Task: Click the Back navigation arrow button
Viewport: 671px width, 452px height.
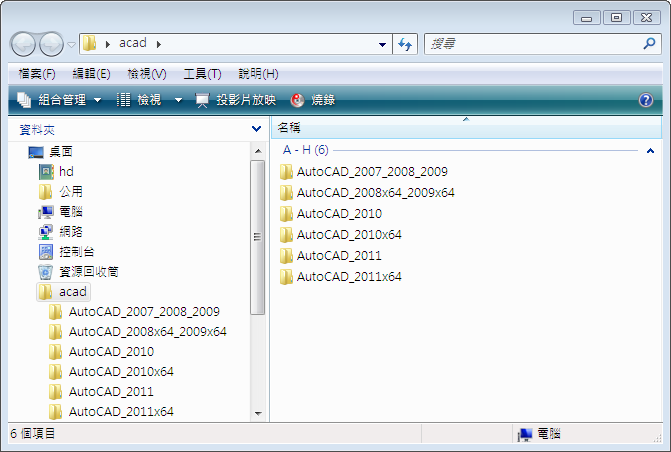Action: point(23,44)
